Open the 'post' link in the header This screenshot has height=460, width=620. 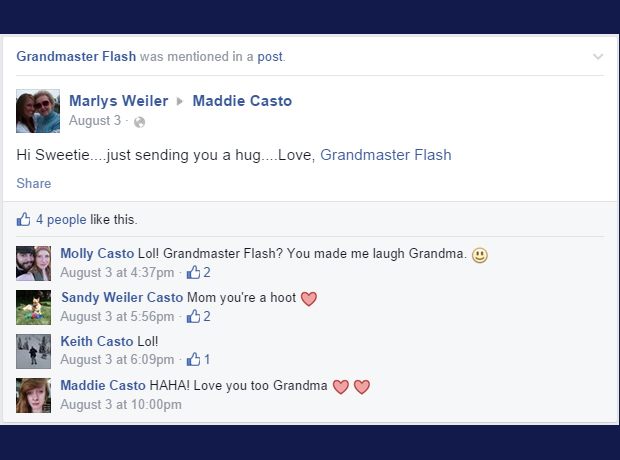(x=270, y=57)
